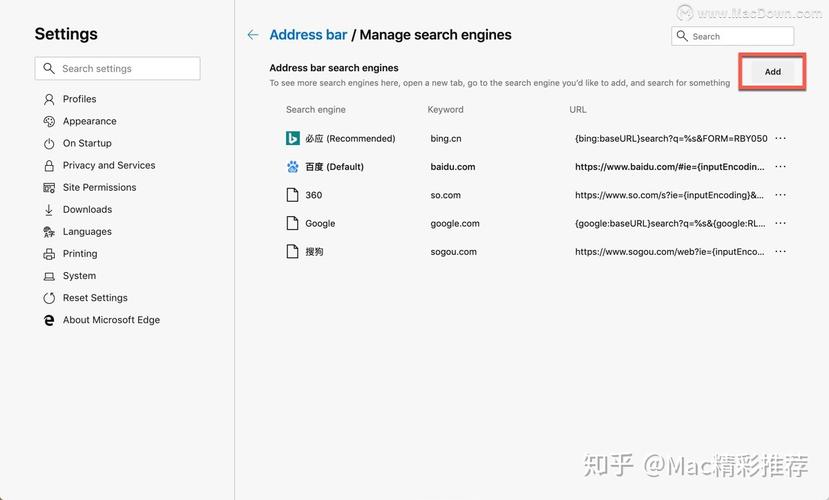Go to Downloads settings
829x500 pixels.
pos(87,210)
